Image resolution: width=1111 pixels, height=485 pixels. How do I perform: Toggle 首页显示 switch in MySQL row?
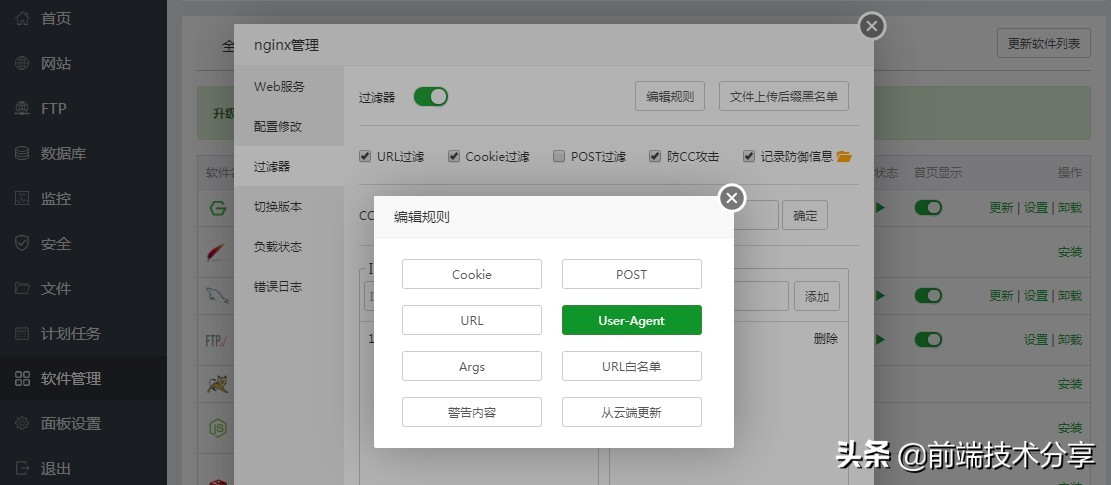pos(928,295)
